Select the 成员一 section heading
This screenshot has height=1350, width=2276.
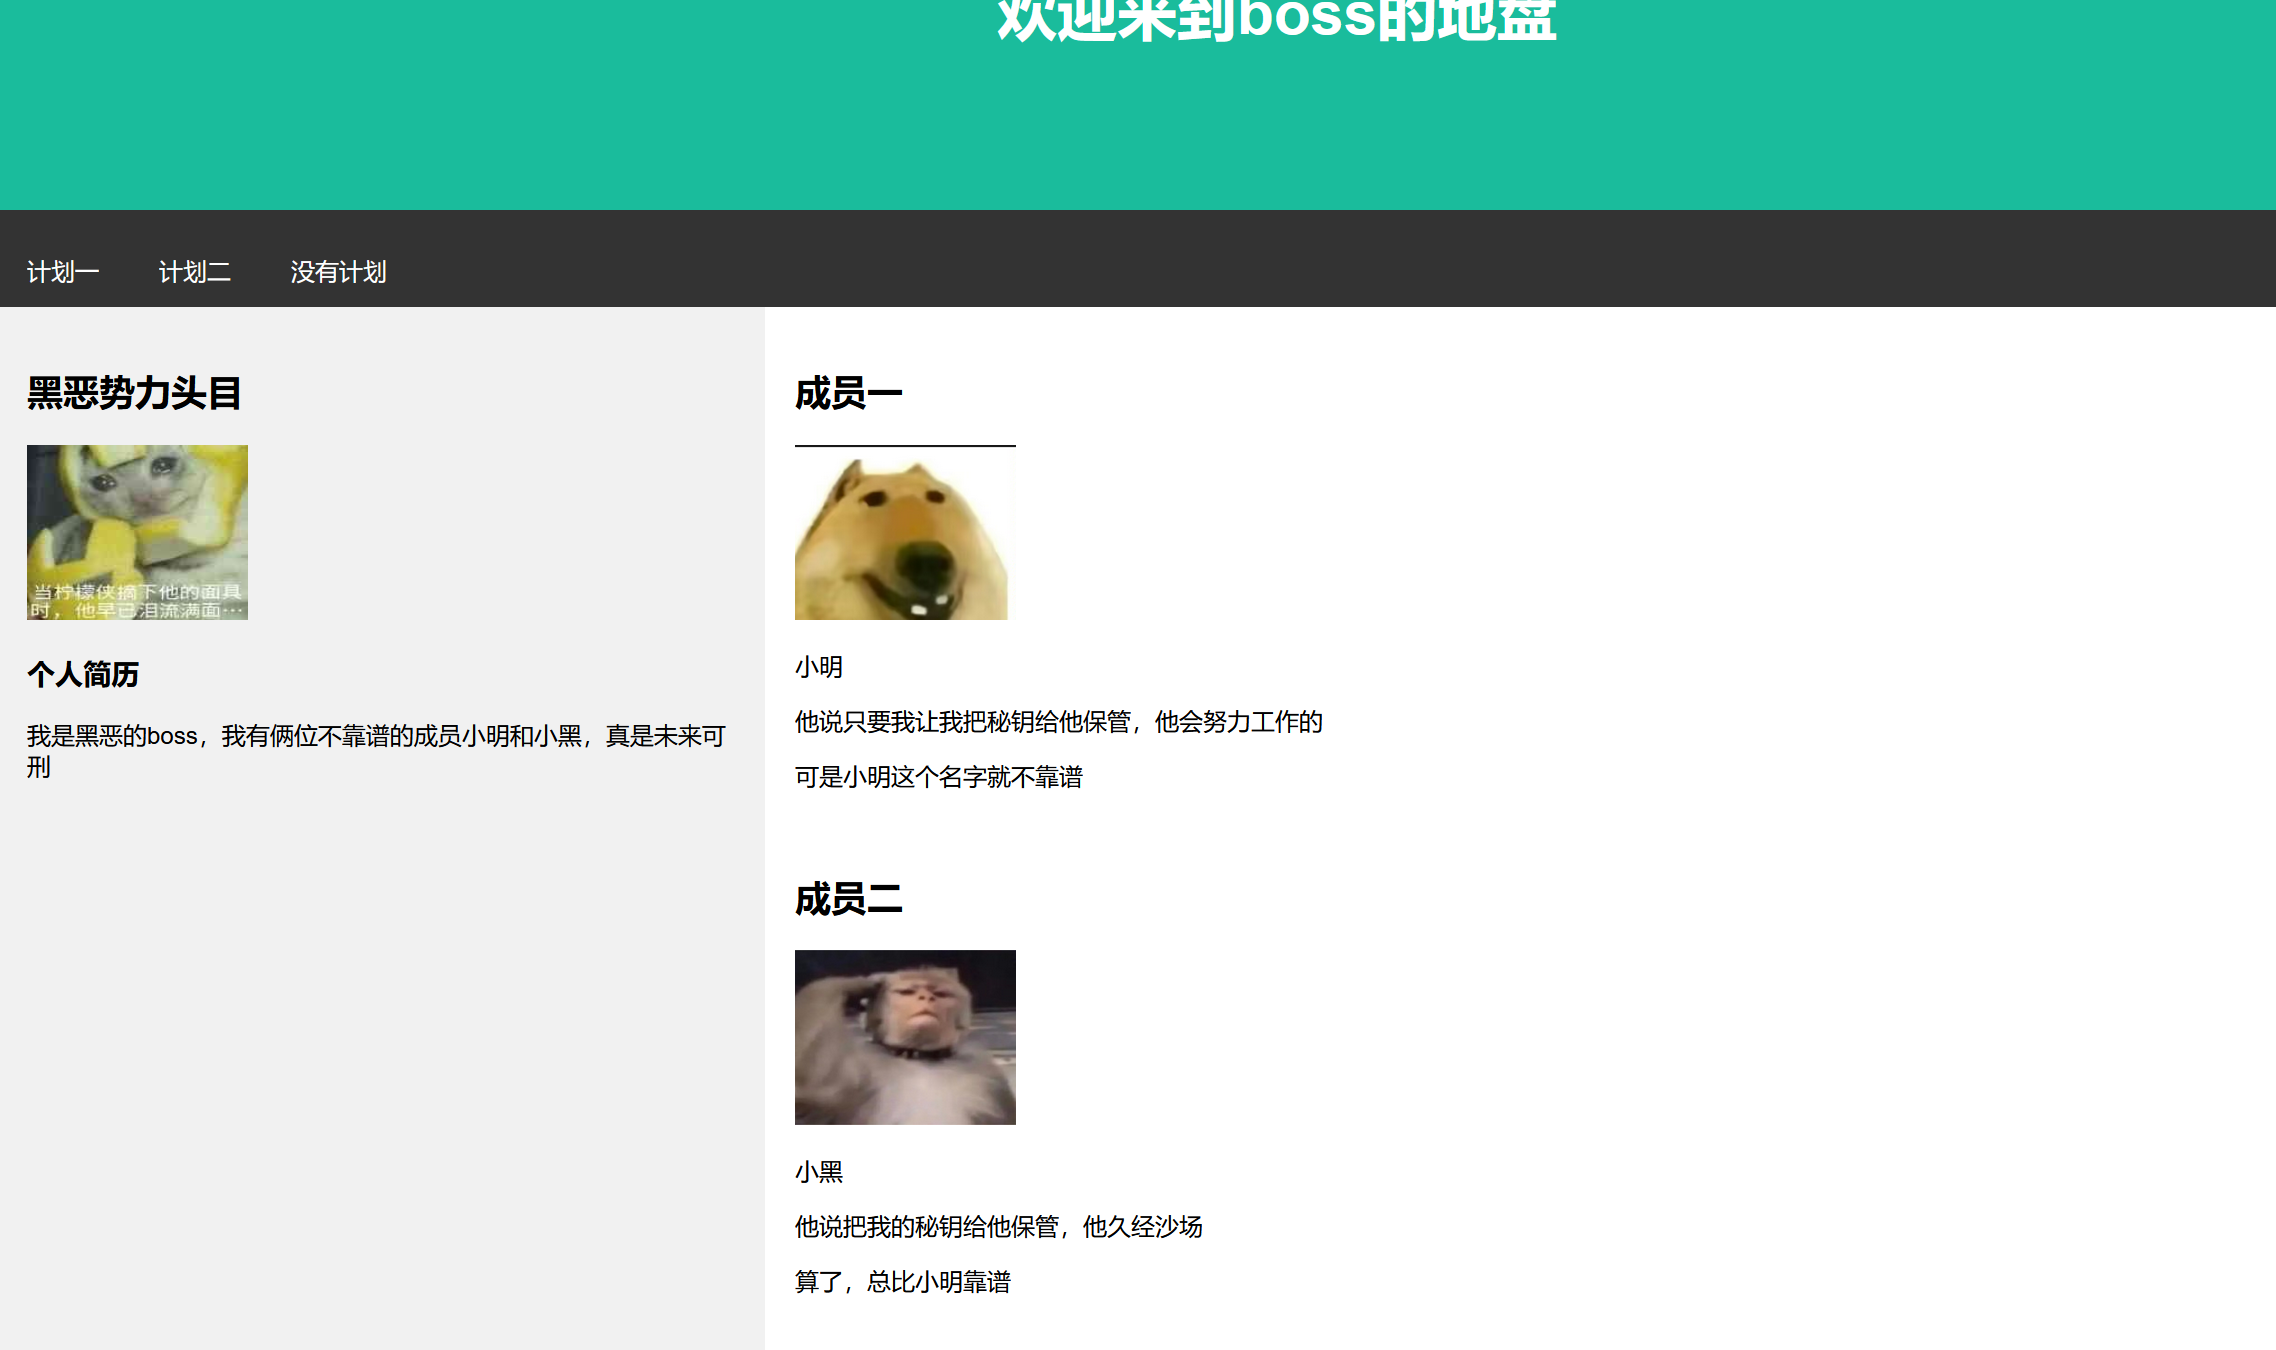coord(848,393)
